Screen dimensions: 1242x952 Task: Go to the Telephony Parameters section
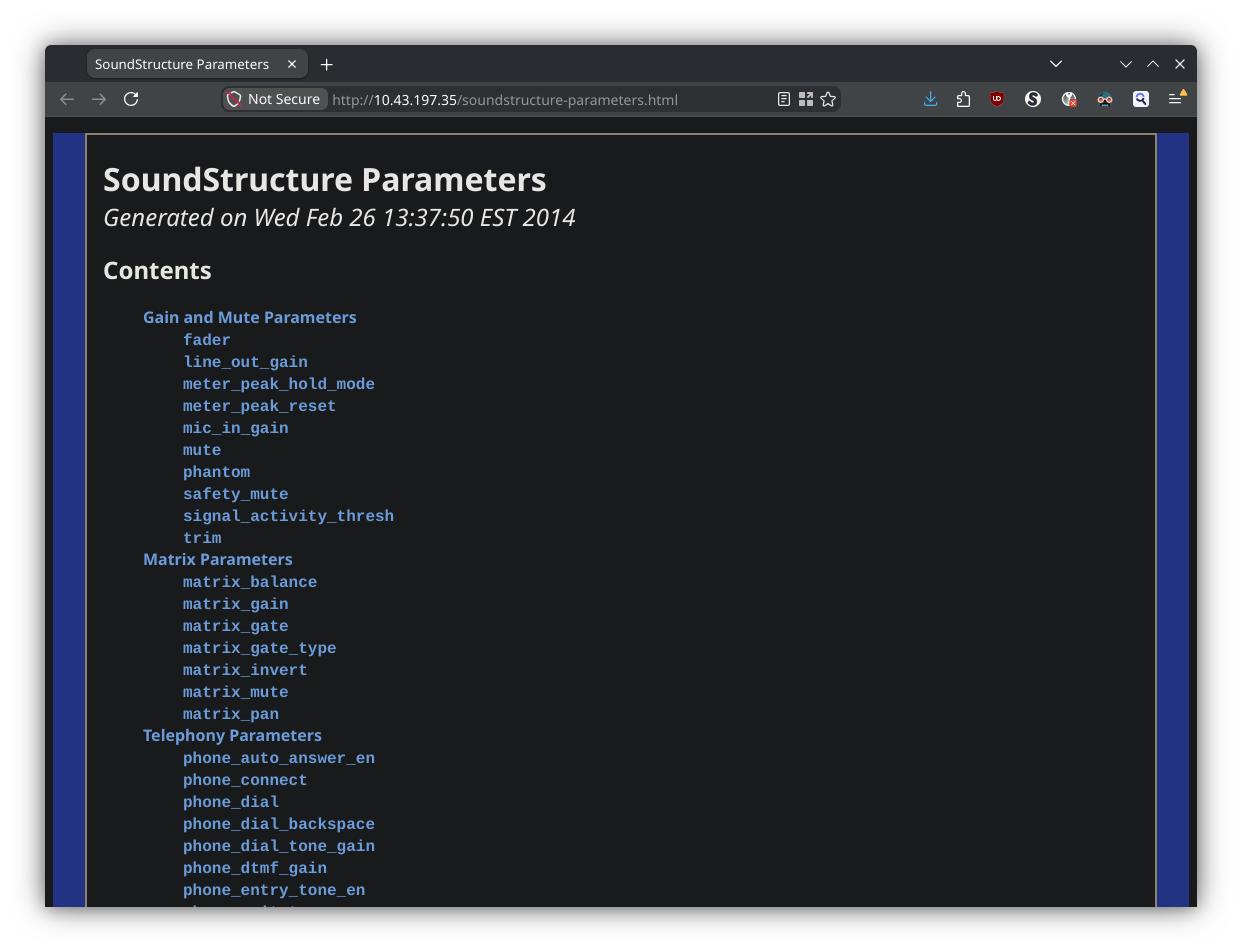click(232, 735)
